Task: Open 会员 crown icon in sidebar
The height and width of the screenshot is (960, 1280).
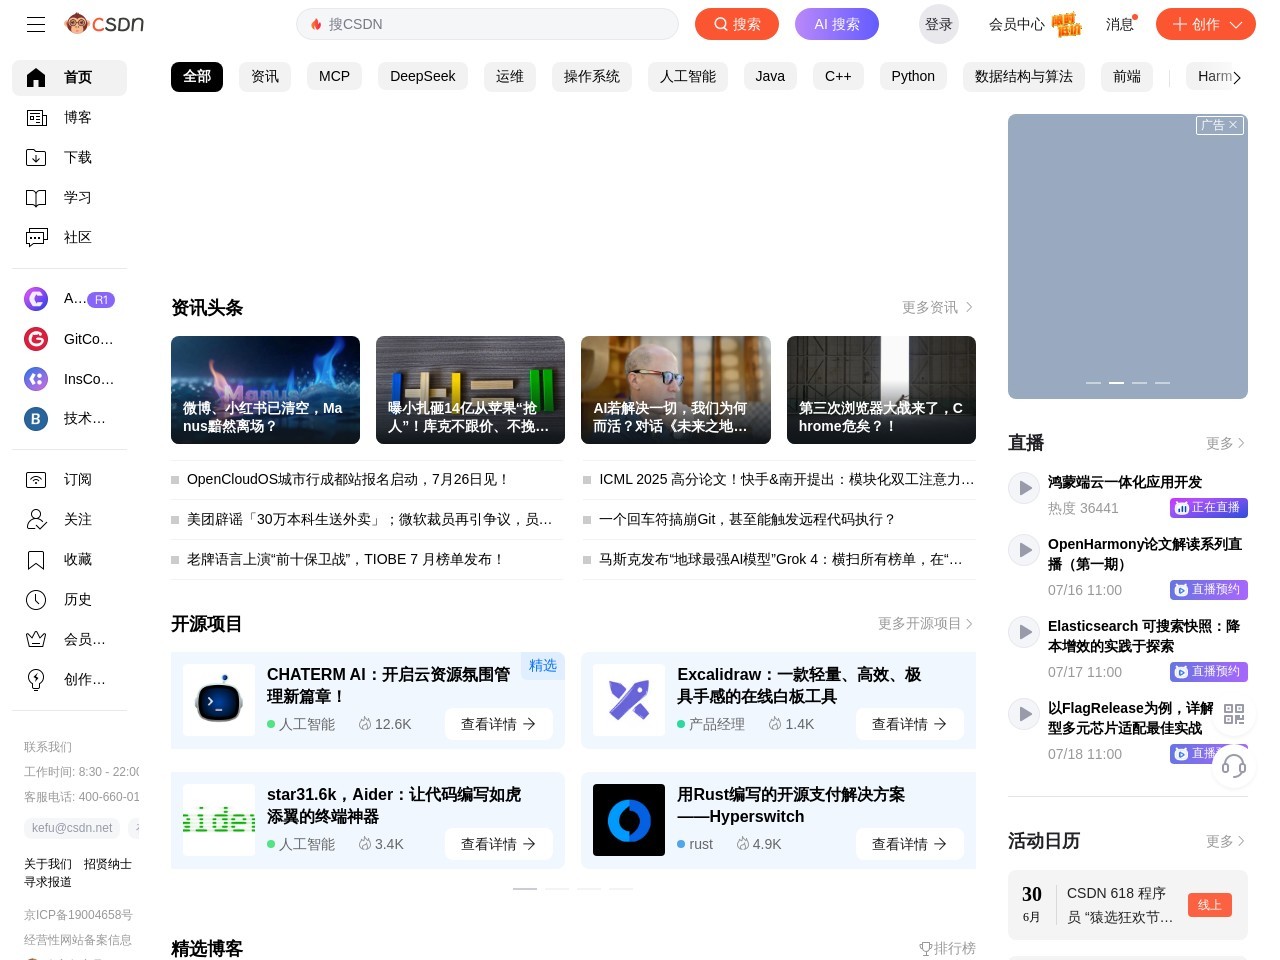Action: (x=36, y=639)
